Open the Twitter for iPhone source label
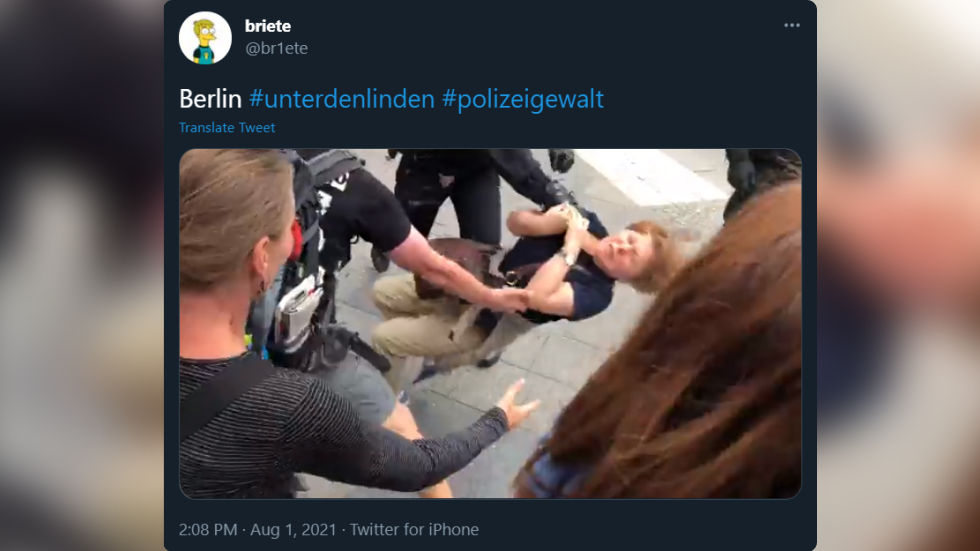 pos(414,530)
